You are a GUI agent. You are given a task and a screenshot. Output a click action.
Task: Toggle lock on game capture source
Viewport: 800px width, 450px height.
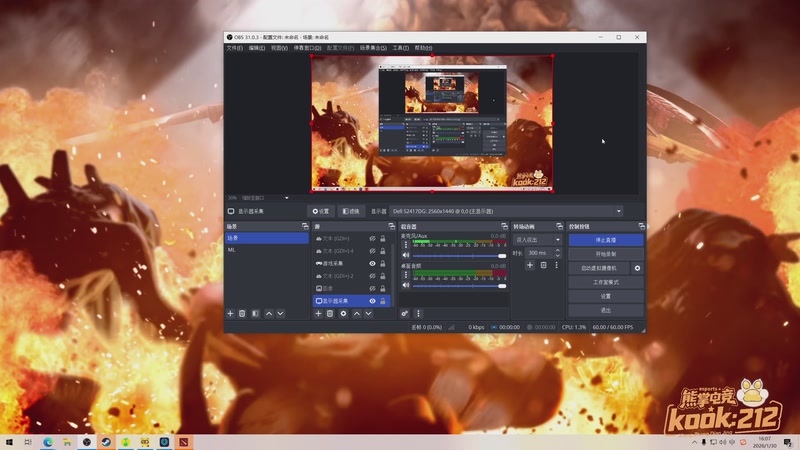(383, 263)
